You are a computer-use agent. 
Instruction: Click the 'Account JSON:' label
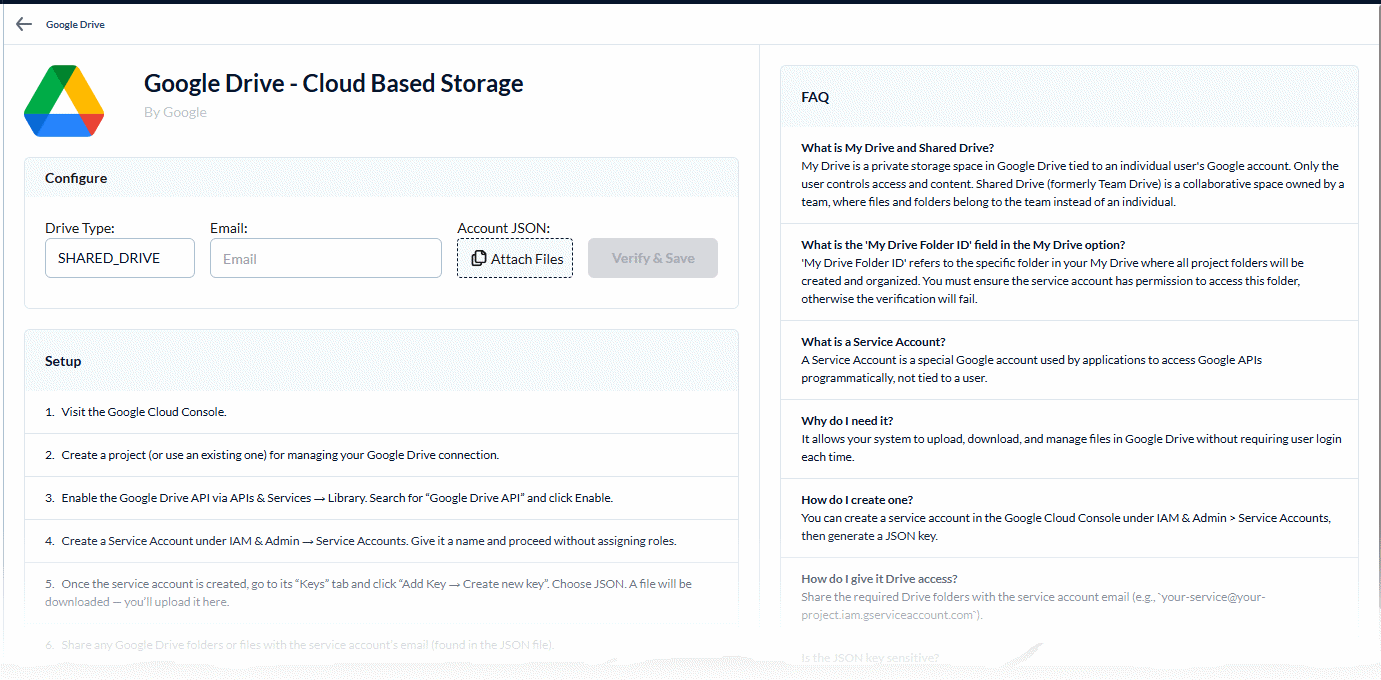tap(504, 228)
